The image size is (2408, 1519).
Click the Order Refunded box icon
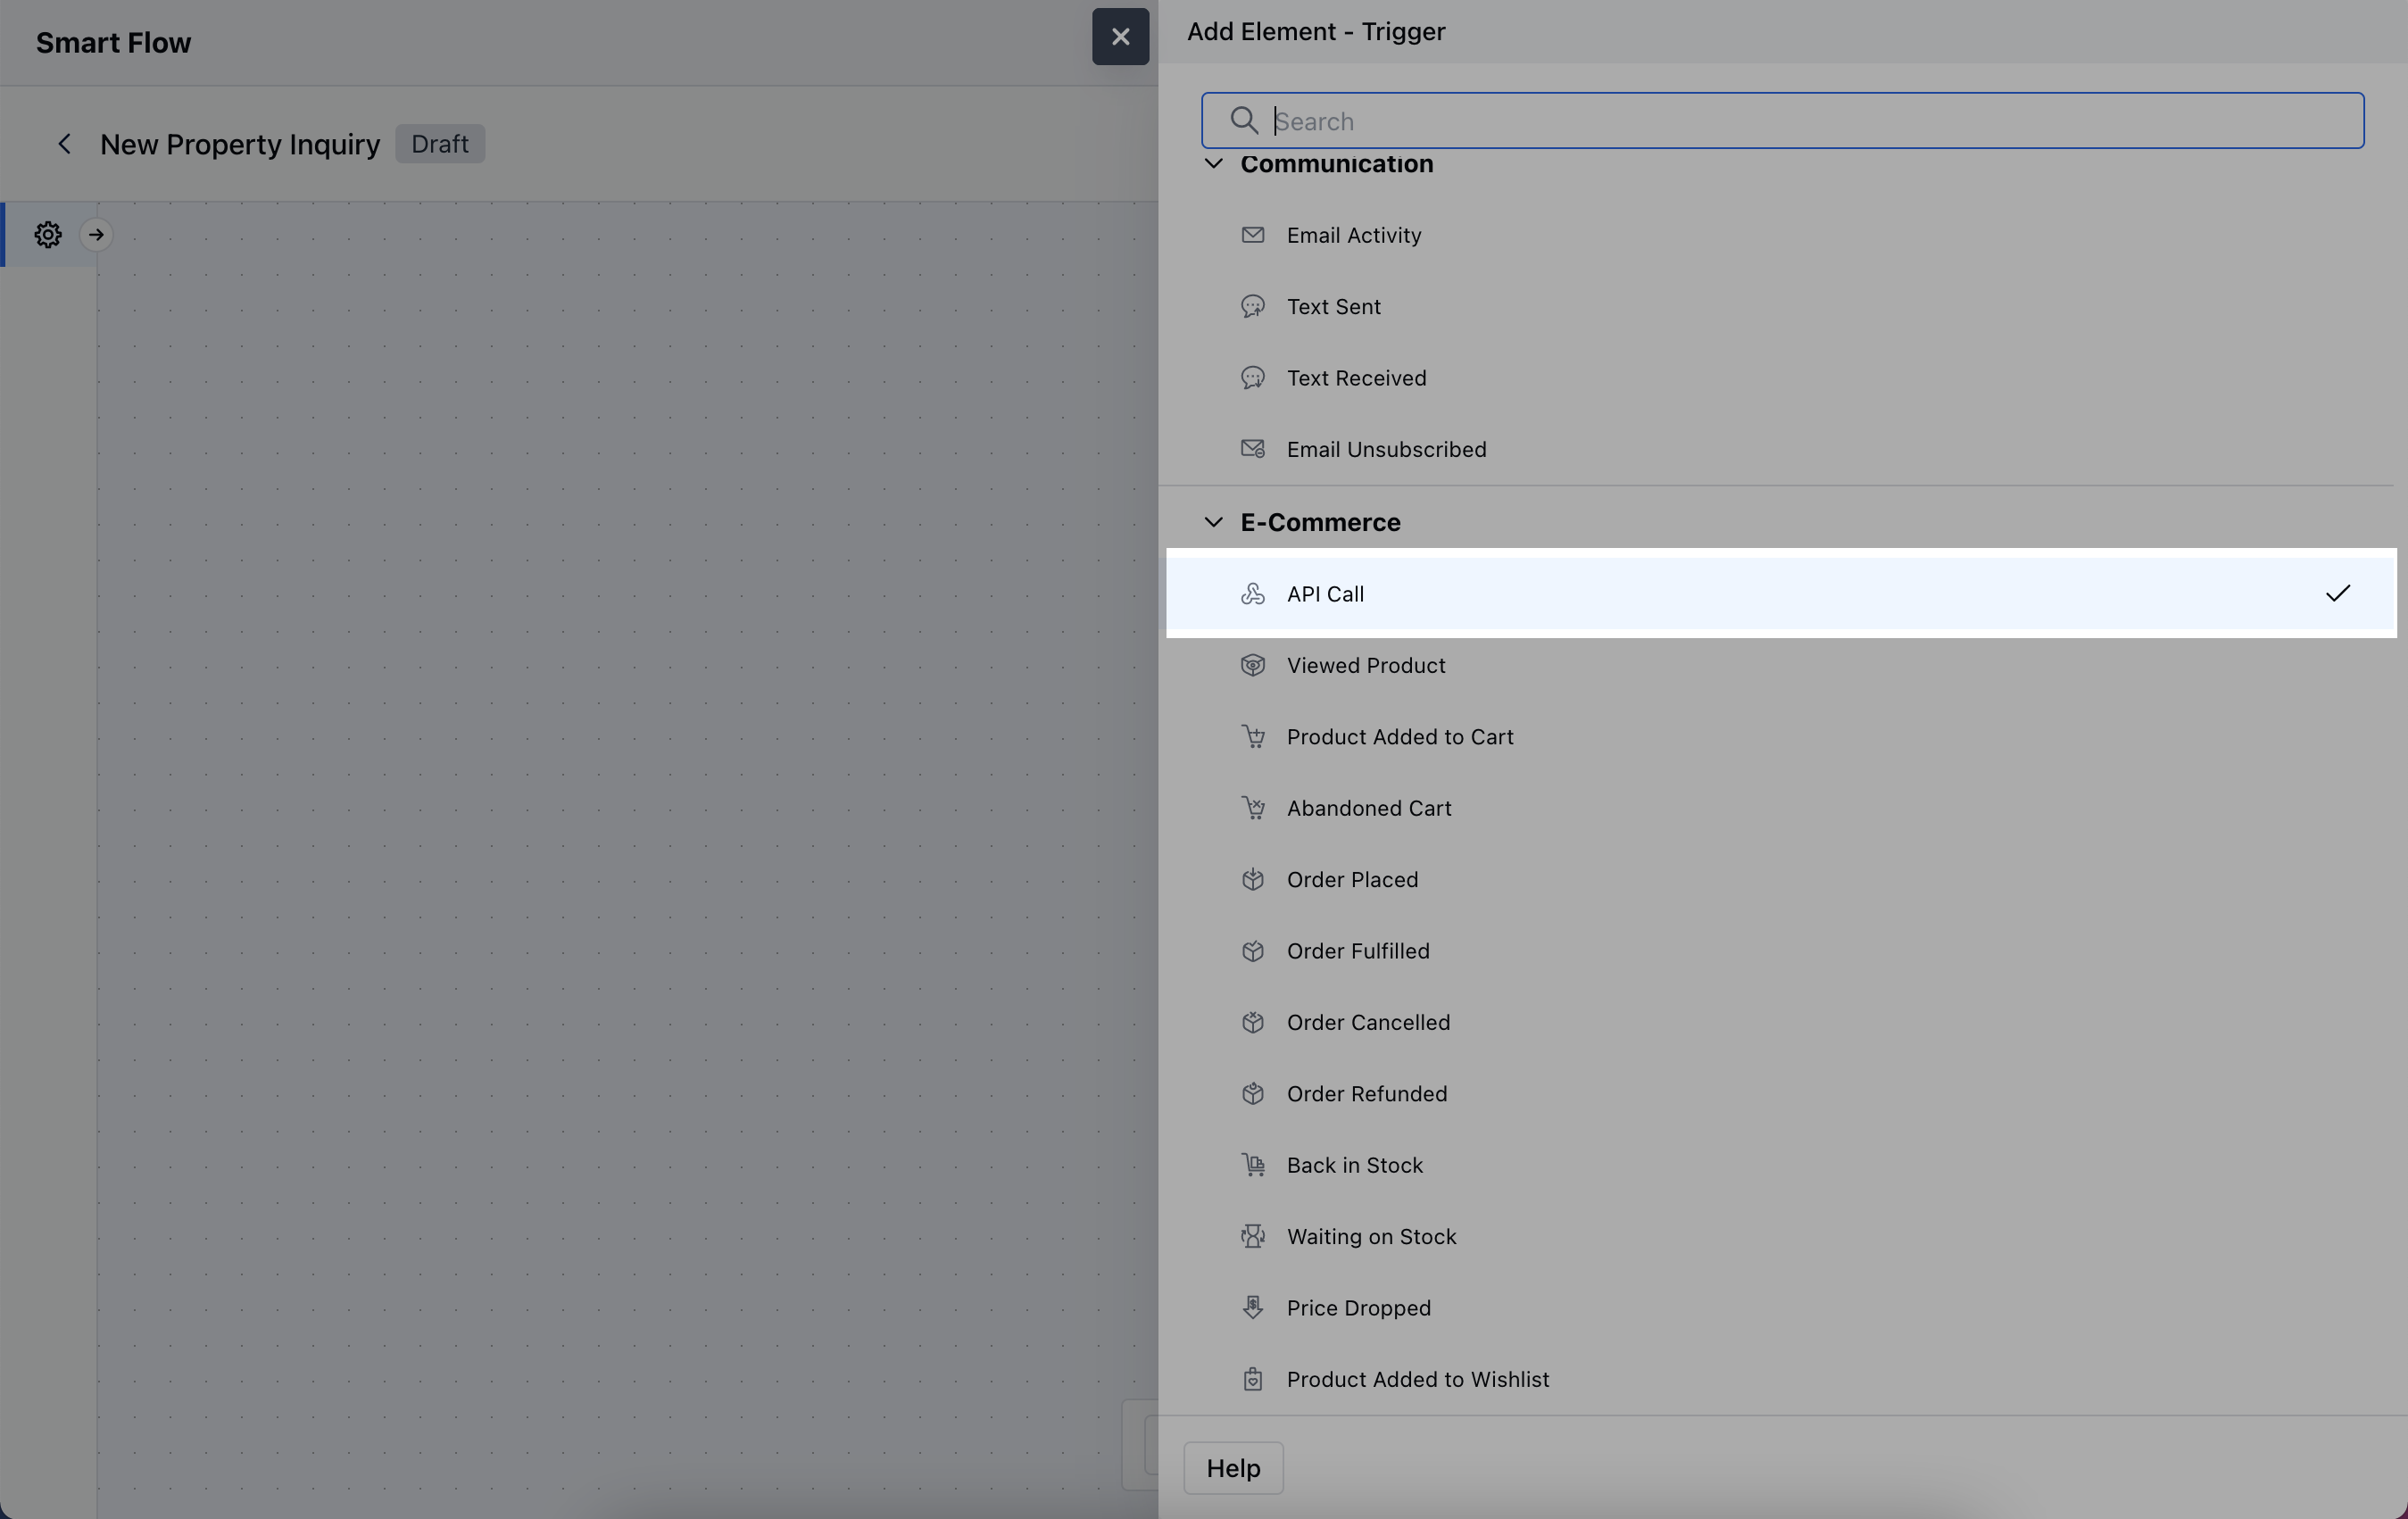(1252, 1094)
